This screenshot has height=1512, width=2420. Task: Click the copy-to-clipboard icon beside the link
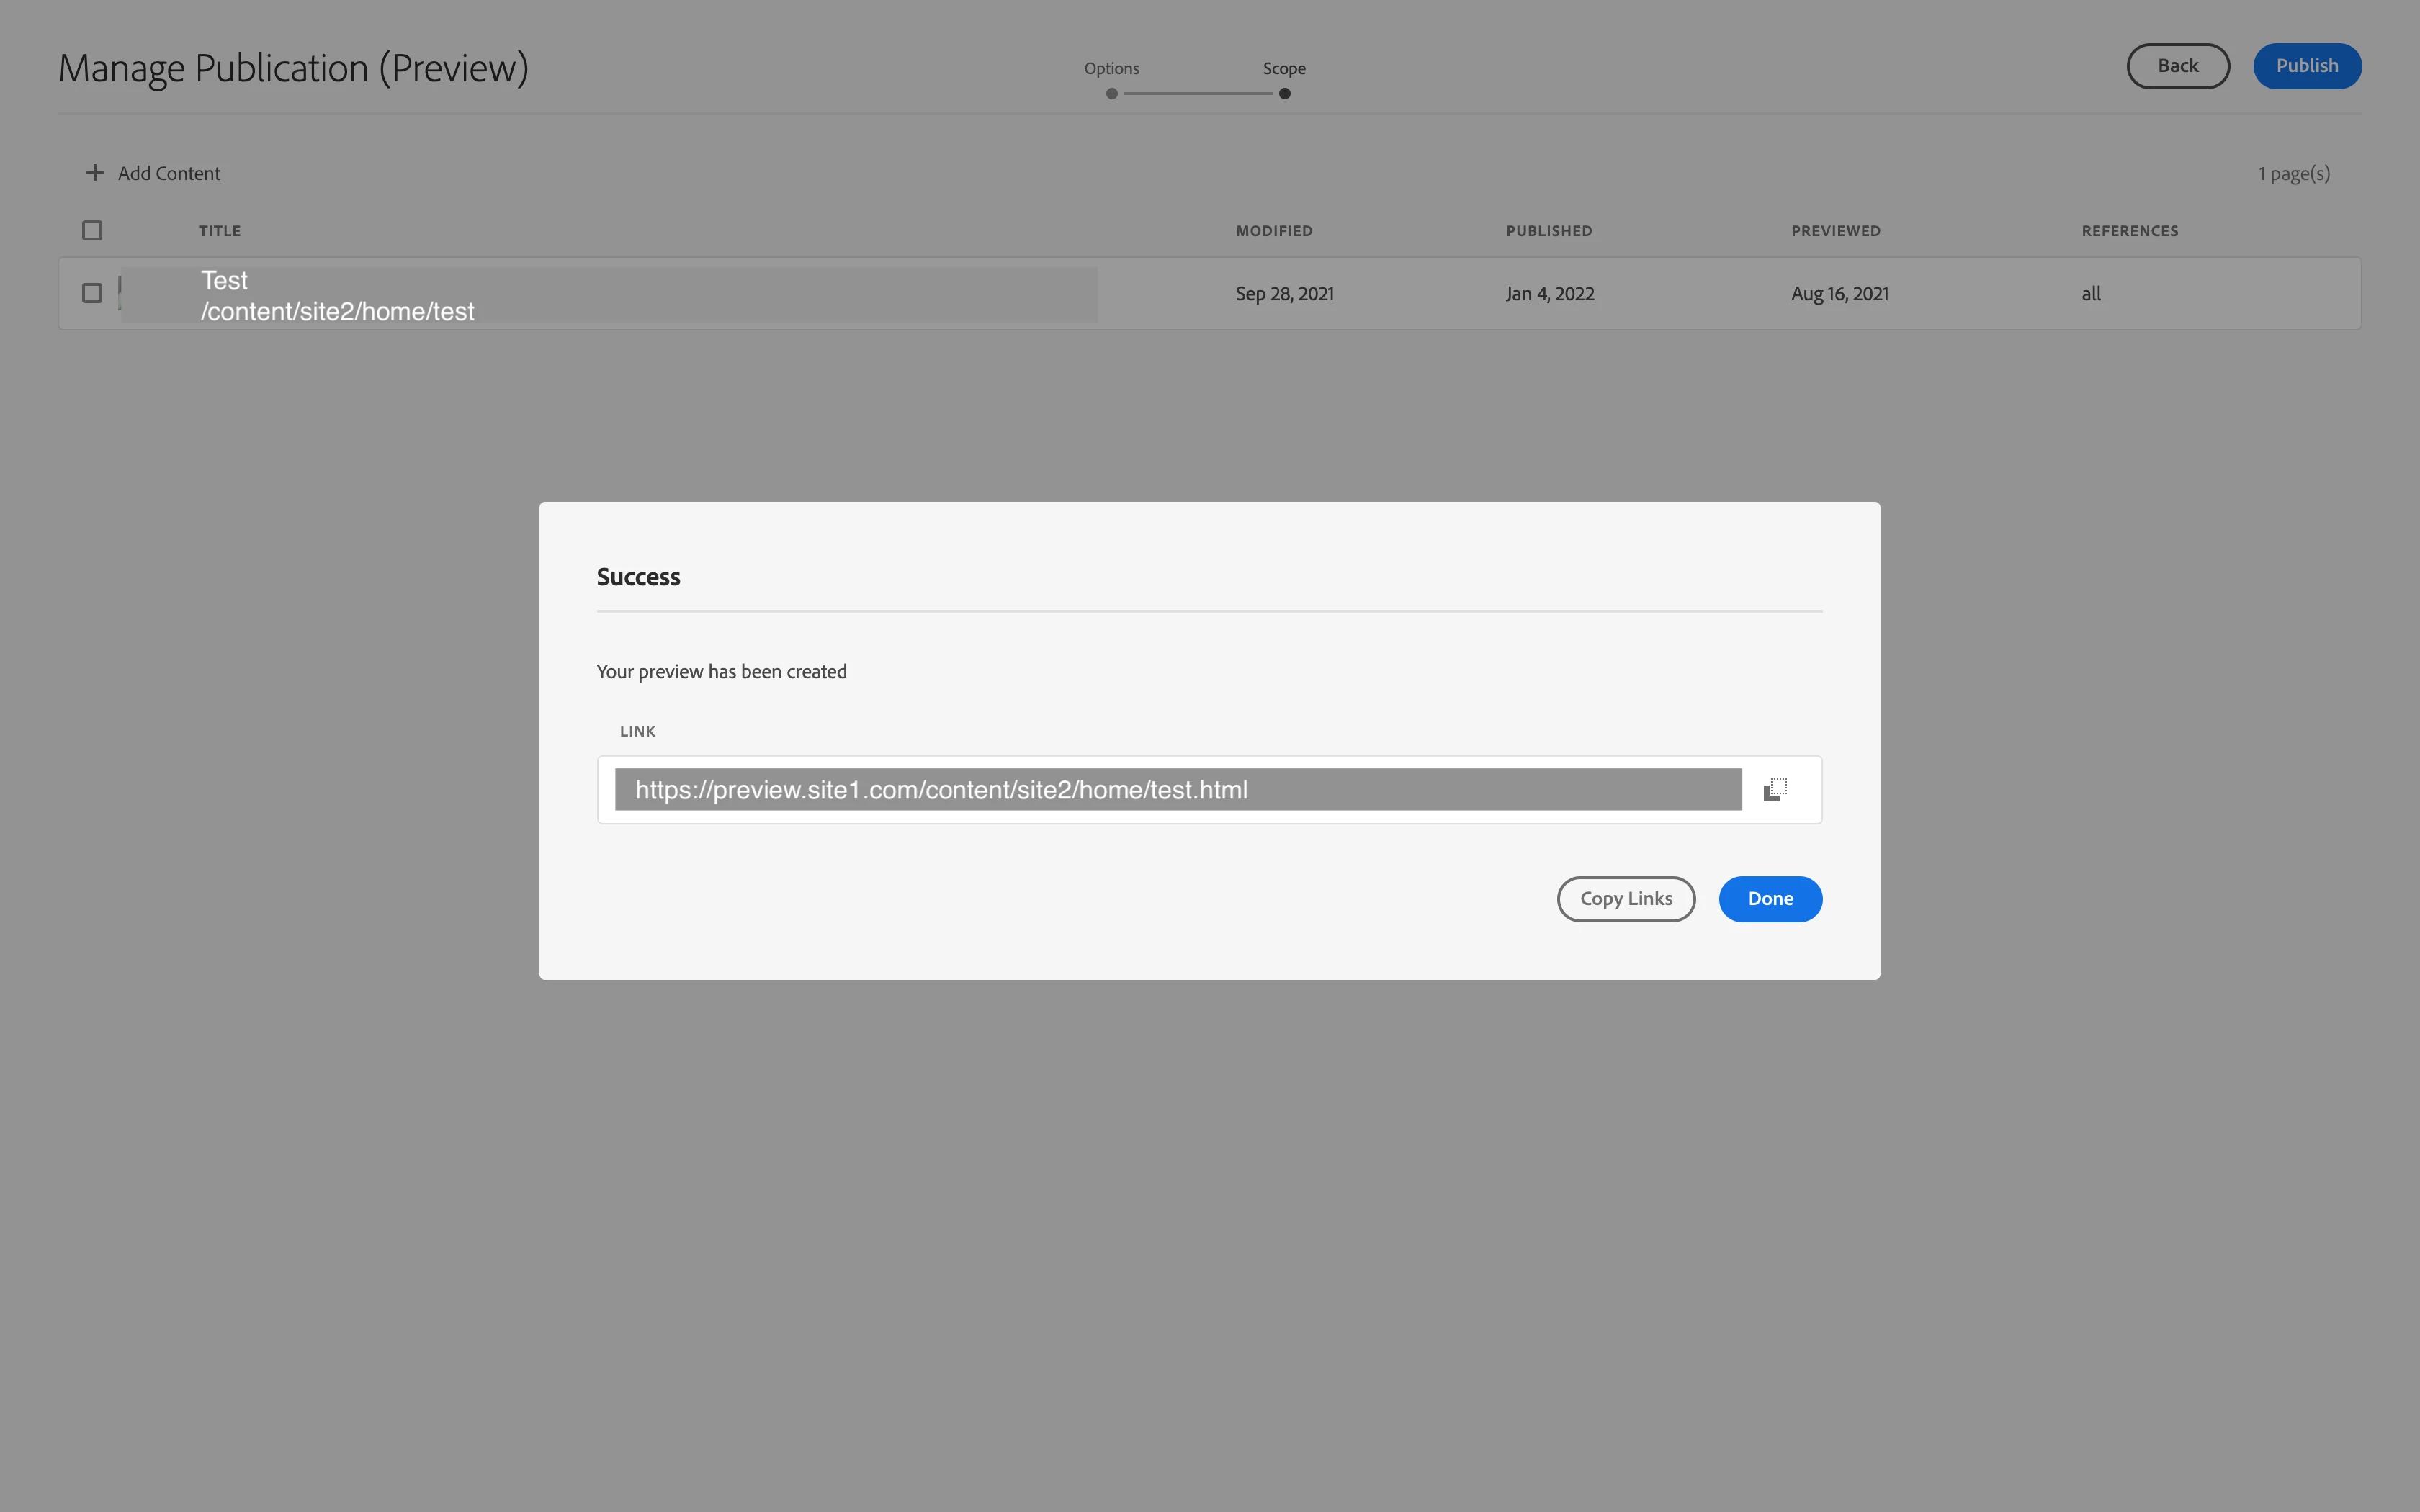point(1774,790)
